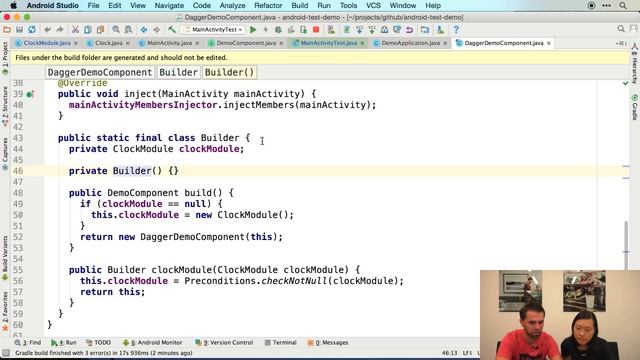The image size is (640, 360).
Task: Close the ClockModule.java tab
Action: pyautogui.click(x=76, y=43)
